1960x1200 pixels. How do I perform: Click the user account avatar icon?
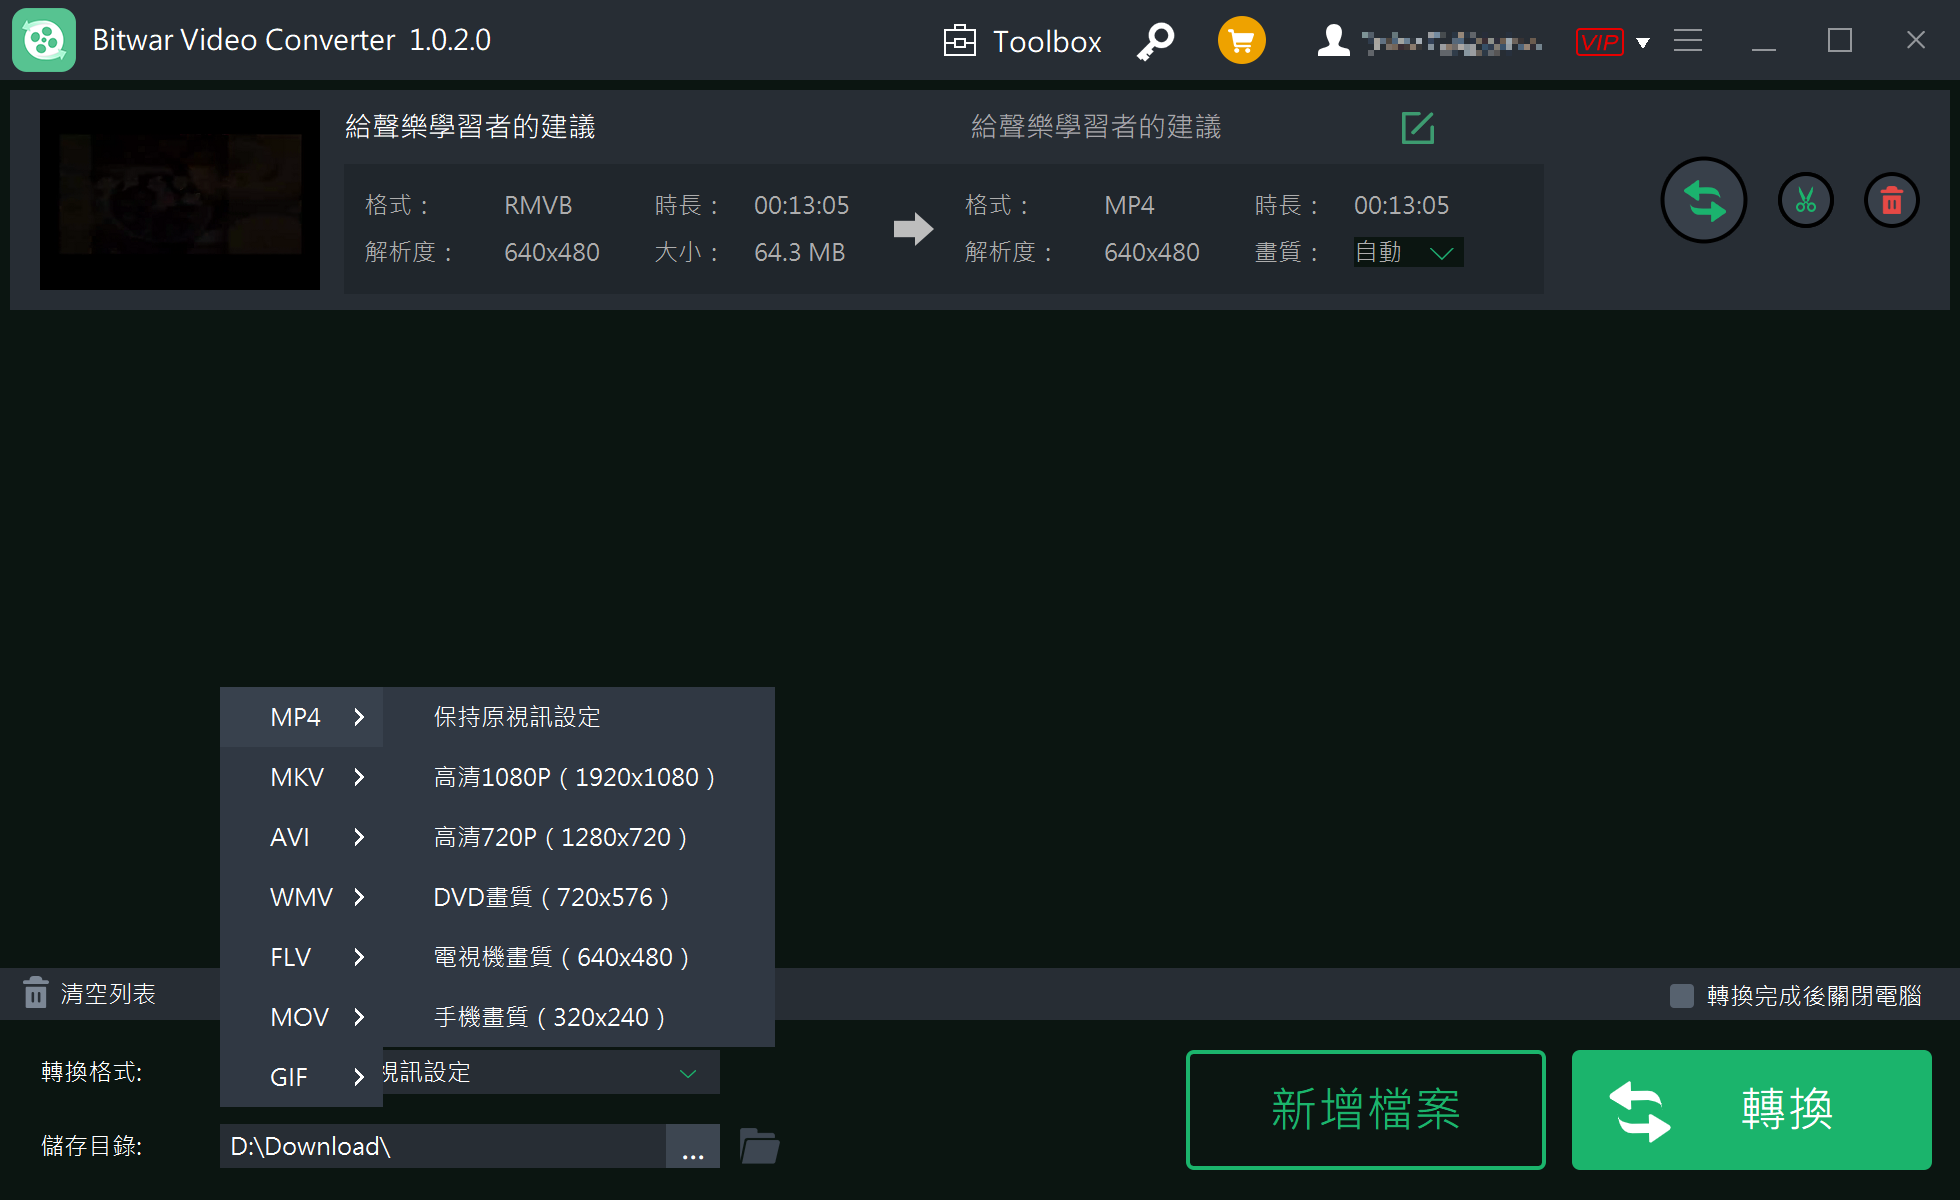(x=1333, y=41)
